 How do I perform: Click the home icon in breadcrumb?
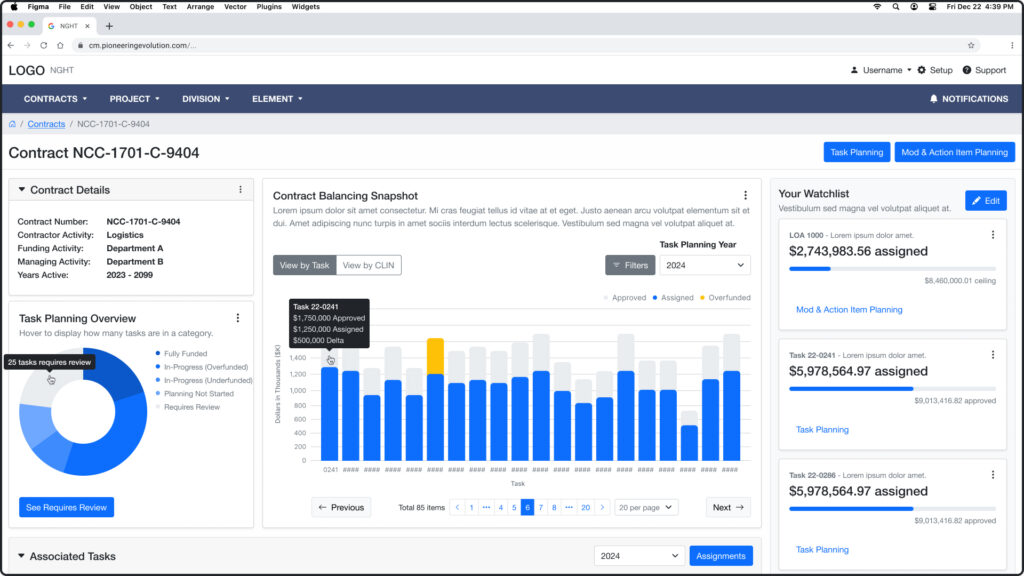[x=12, y=124]
